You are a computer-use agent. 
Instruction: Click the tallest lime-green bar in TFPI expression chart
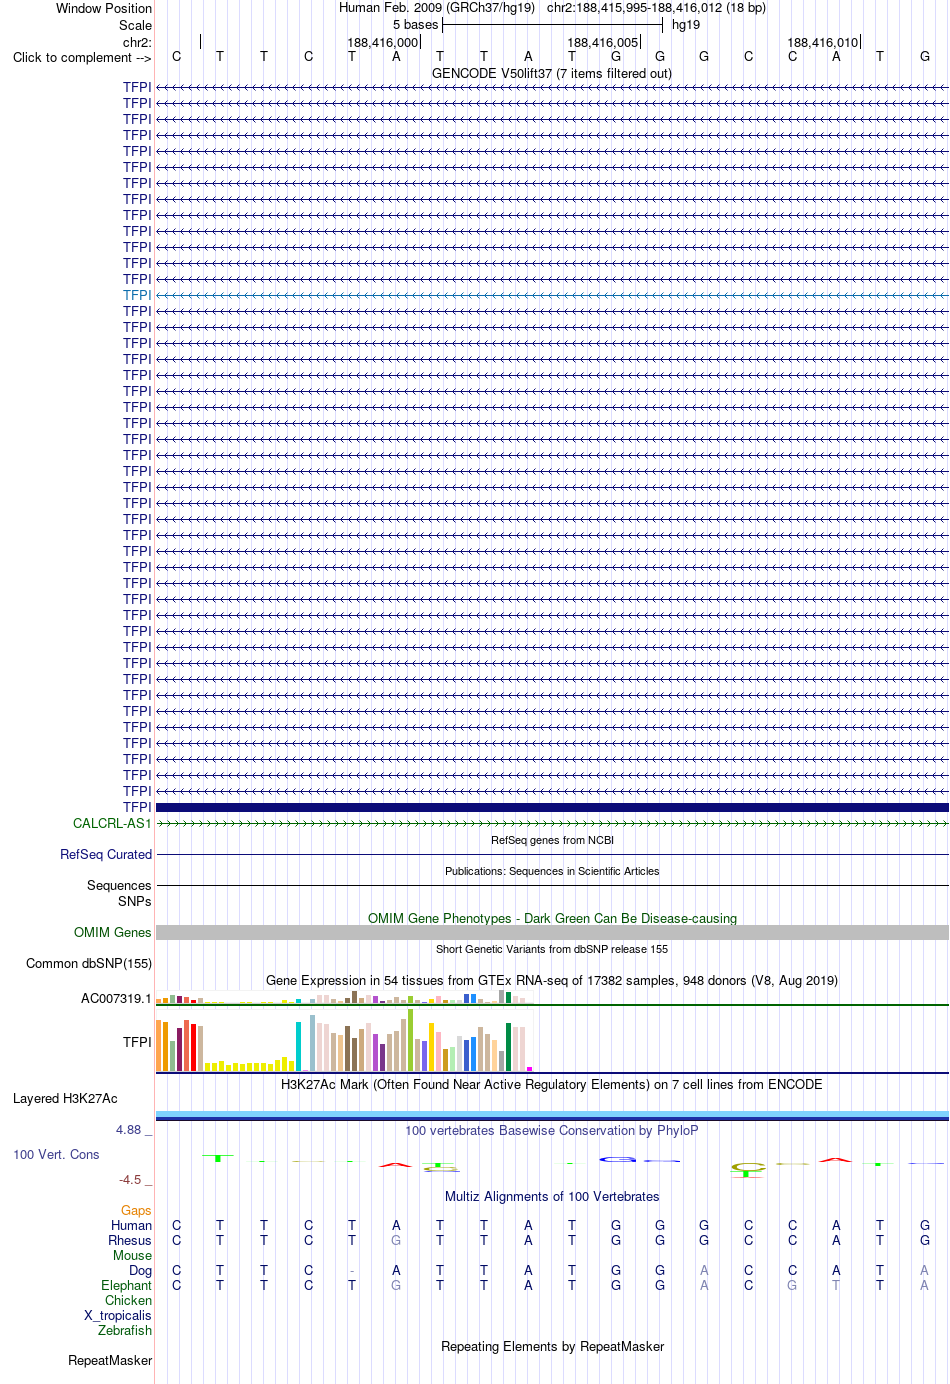(x=410, y=1040)
